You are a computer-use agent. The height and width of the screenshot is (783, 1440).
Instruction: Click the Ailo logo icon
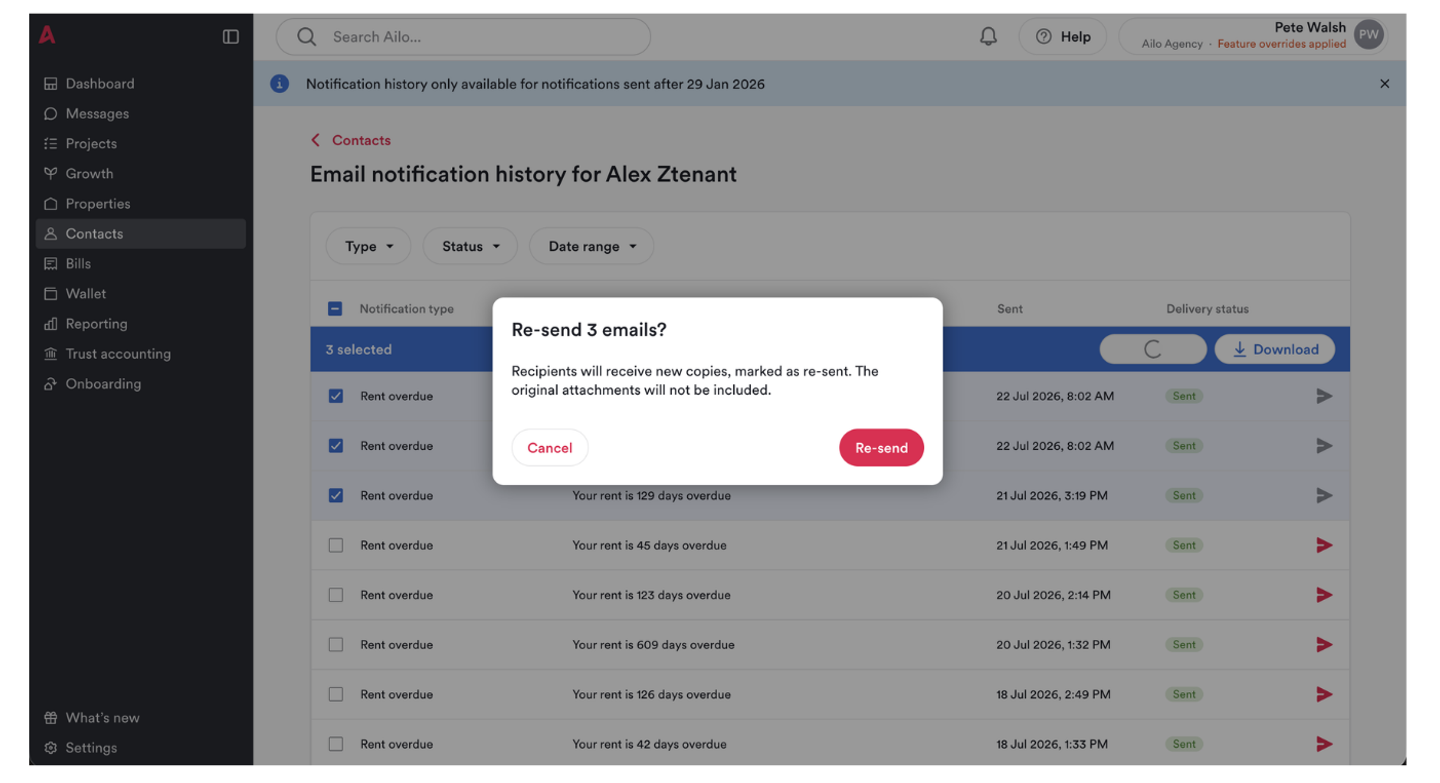(47, 35)
